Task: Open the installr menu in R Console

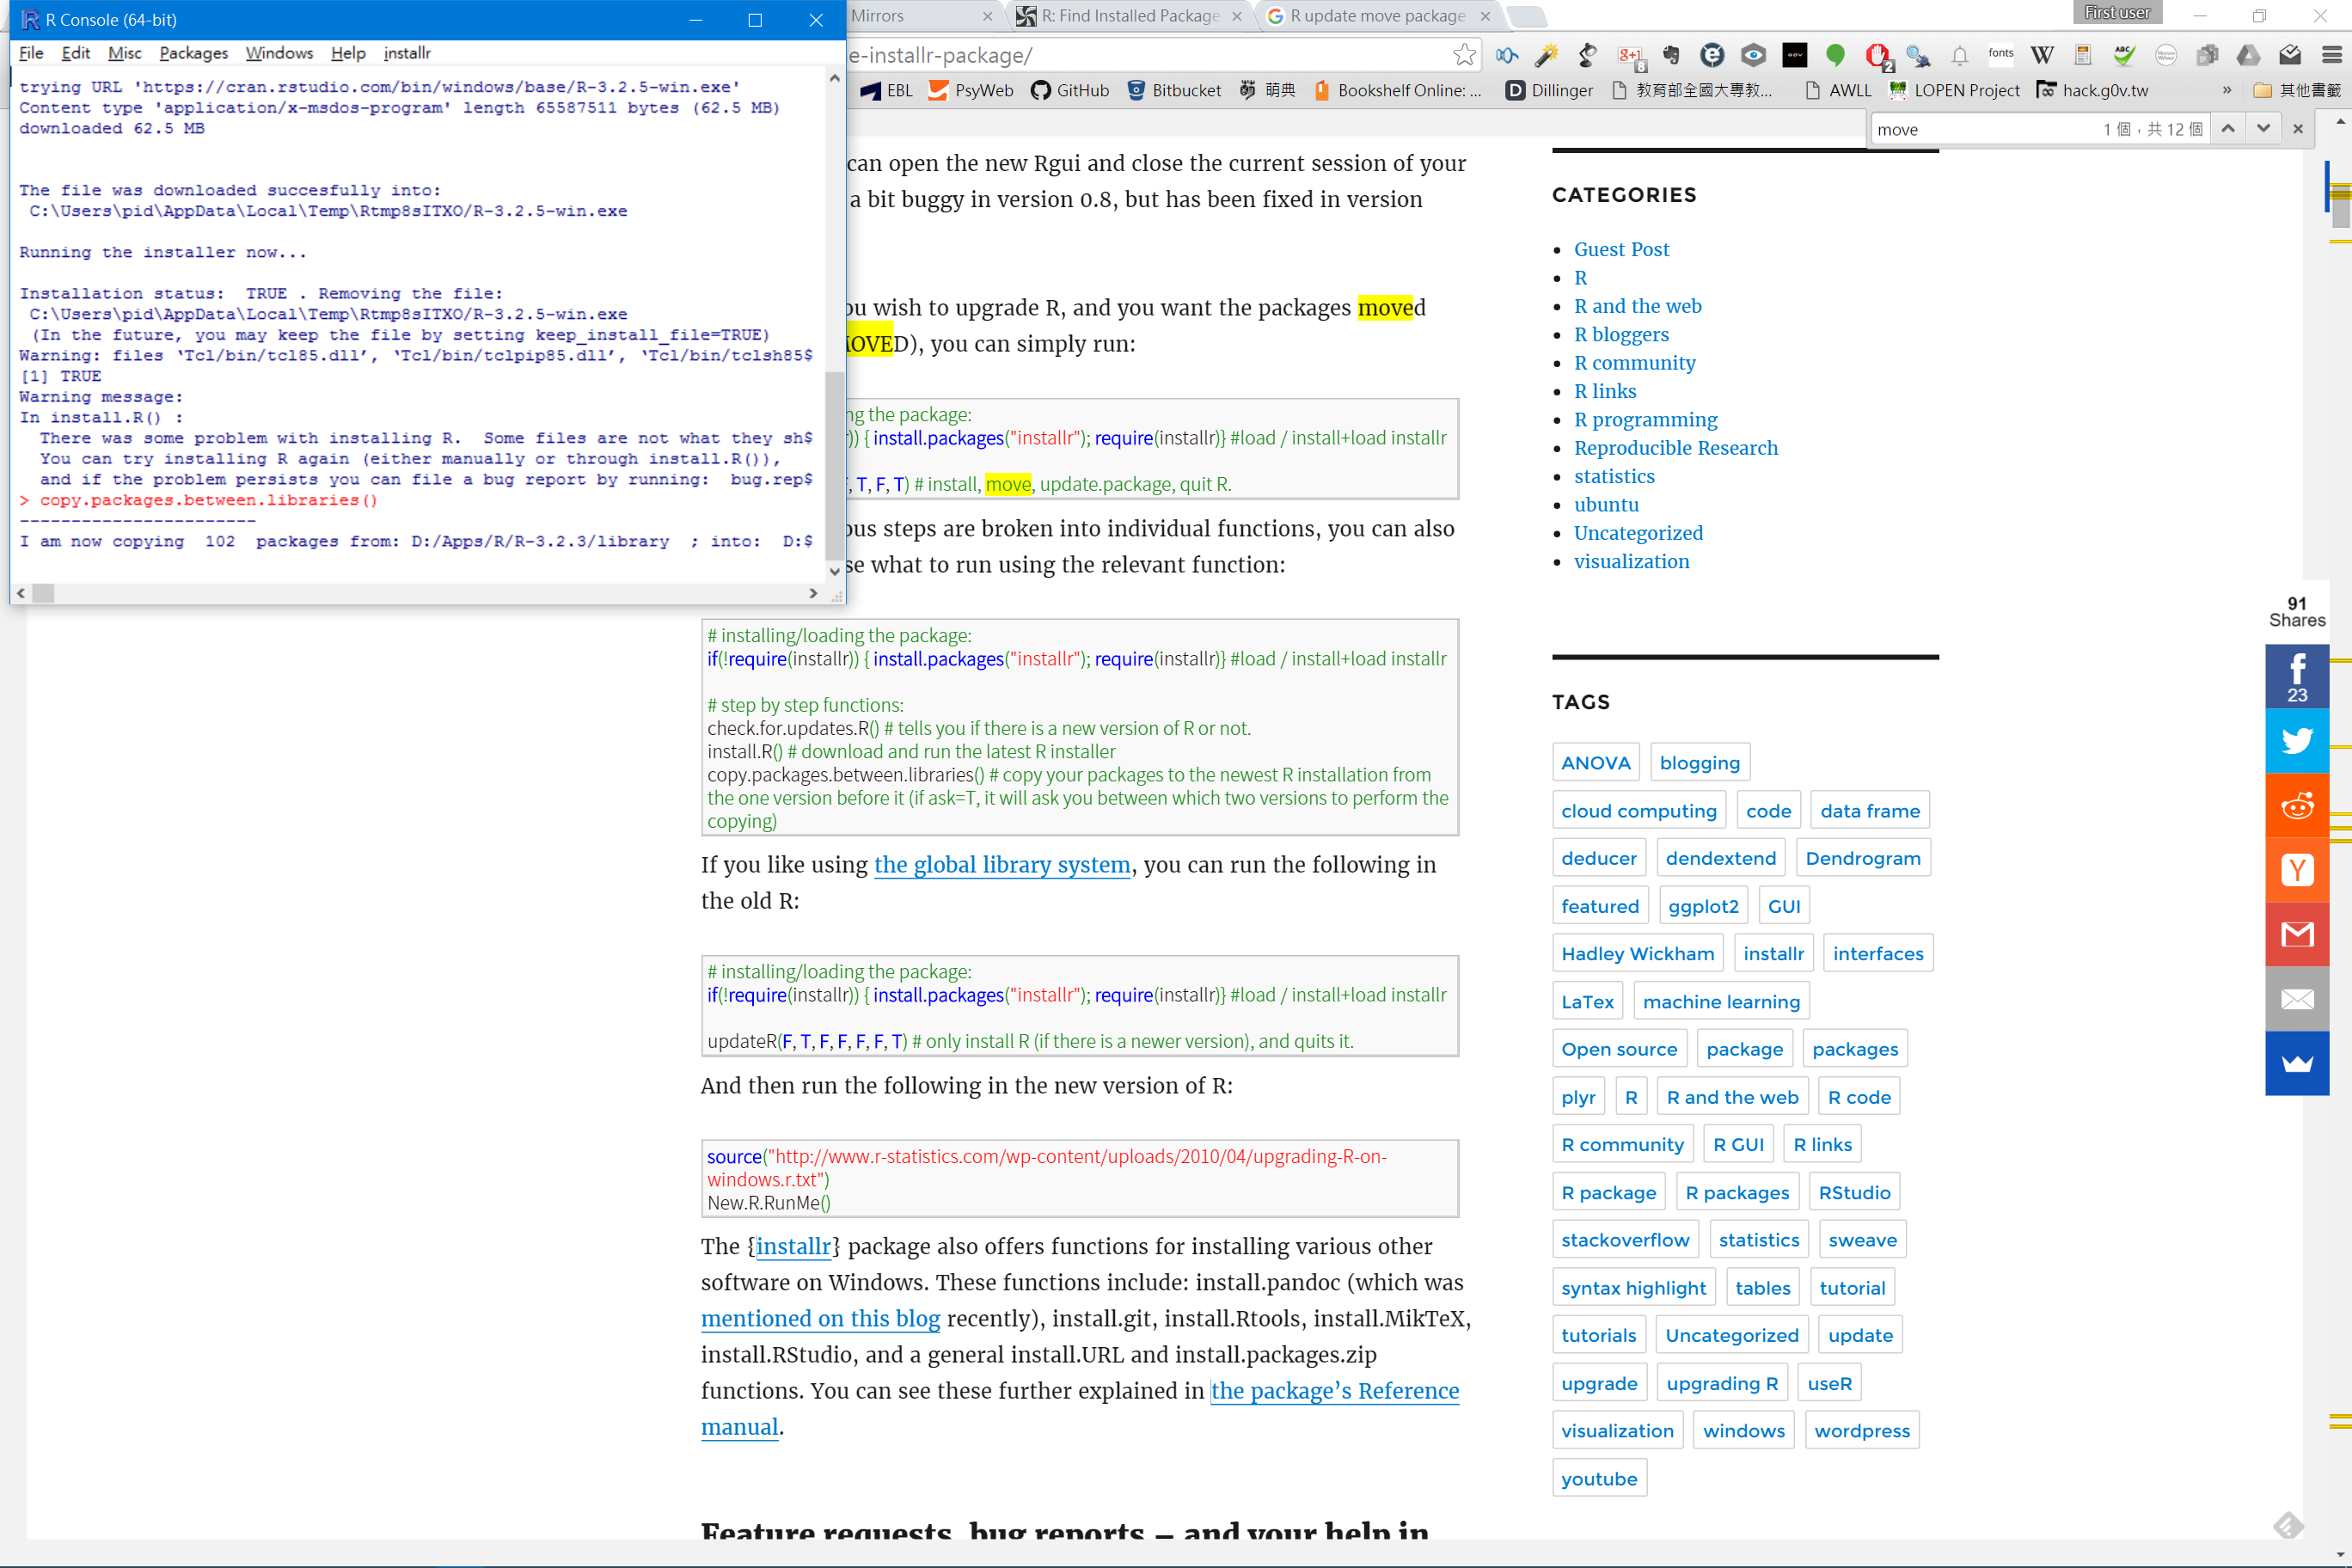Action: [407, 53]
